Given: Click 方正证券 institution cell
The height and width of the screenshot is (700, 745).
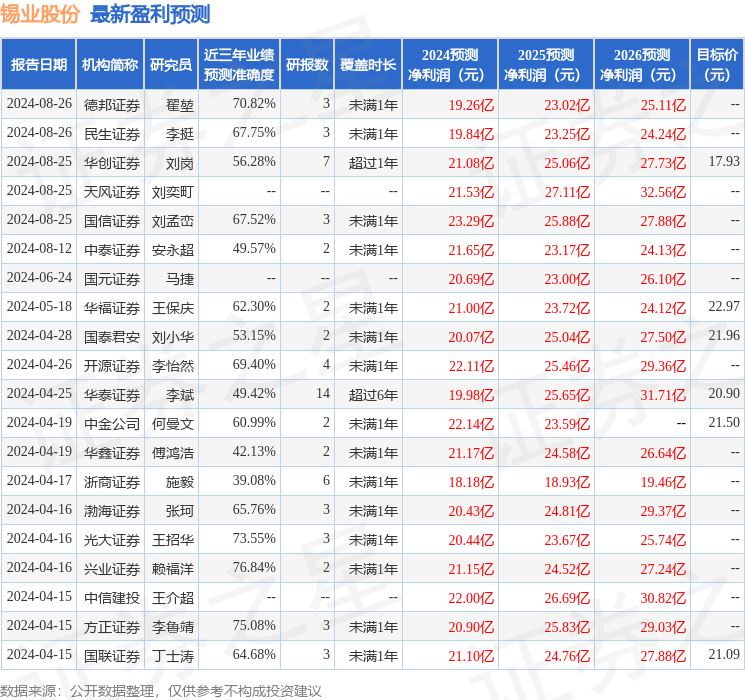Looking at the screenshot, I should [x=112, y=626].
